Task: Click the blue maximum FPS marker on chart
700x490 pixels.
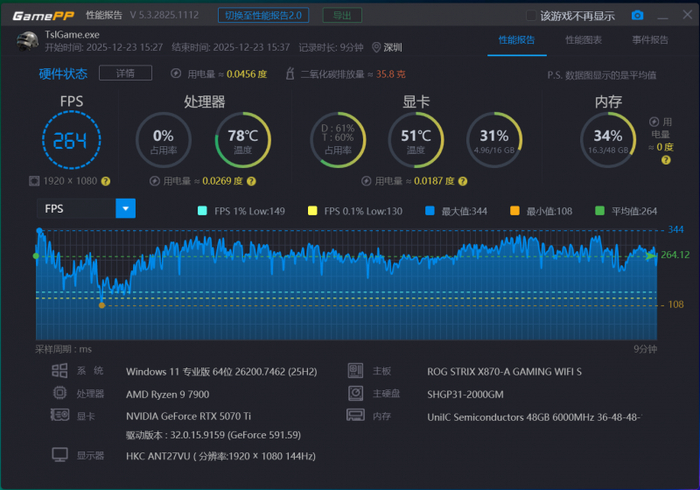Action: coord(39,230)
